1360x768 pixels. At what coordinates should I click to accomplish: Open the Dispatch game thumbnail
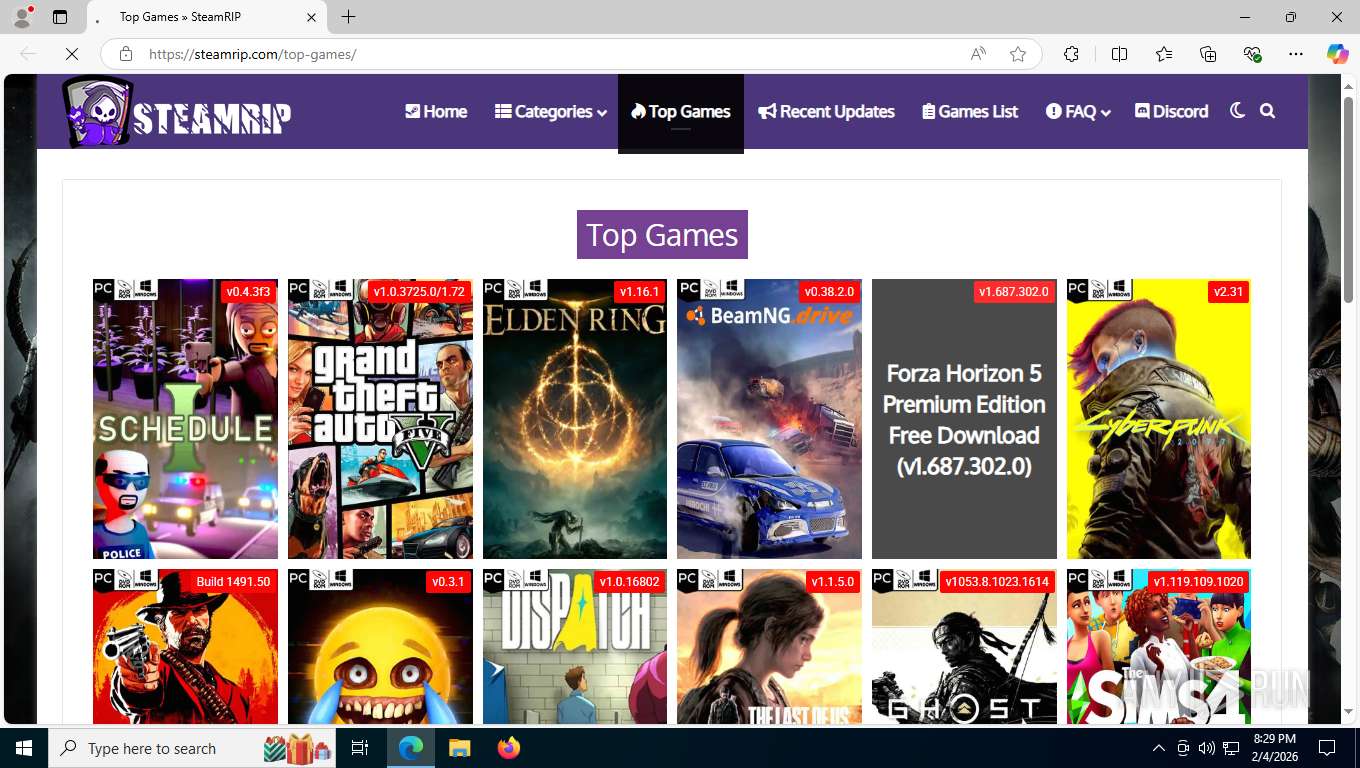[575, 646]
